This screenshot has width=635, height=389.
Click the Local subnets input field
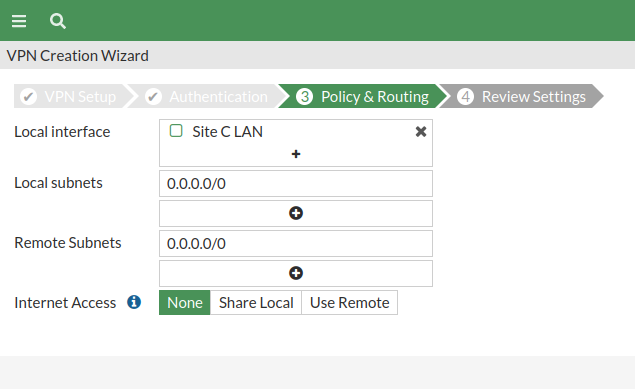296,183
